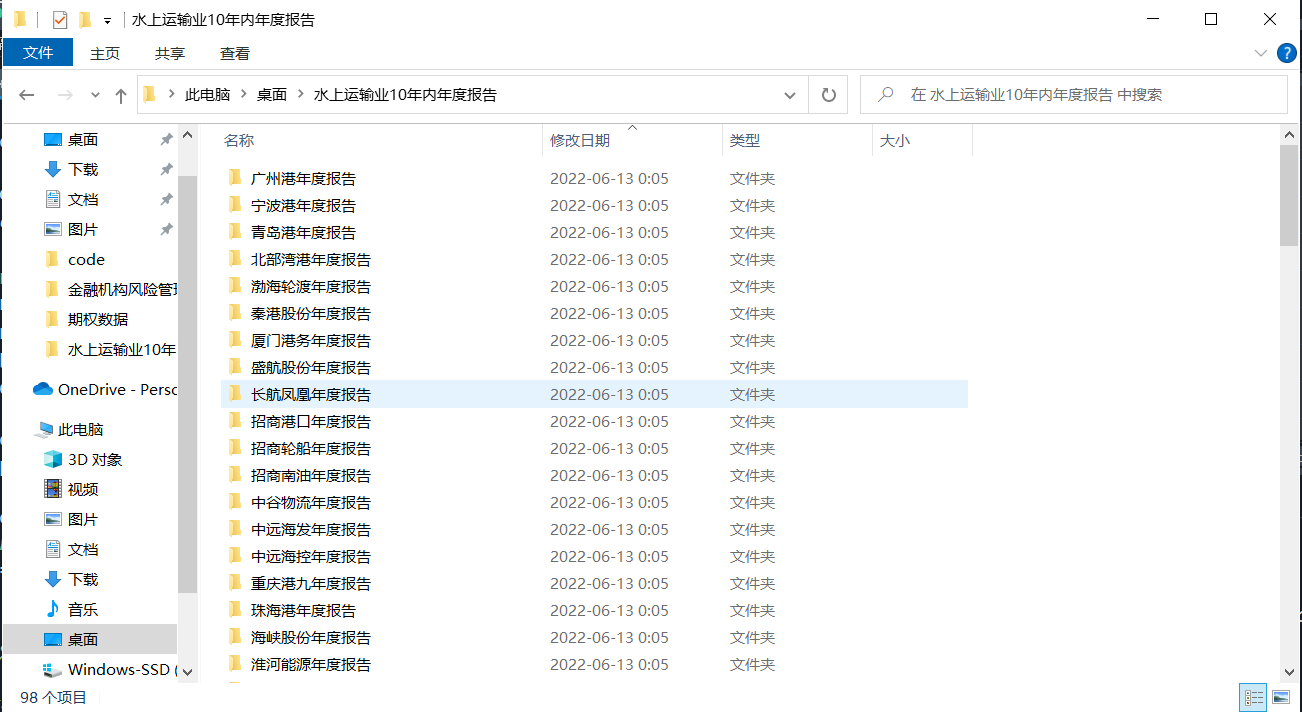Click folder icon of 青岛港年度报告
The image size is (1302, 712).
pos(235,232)
